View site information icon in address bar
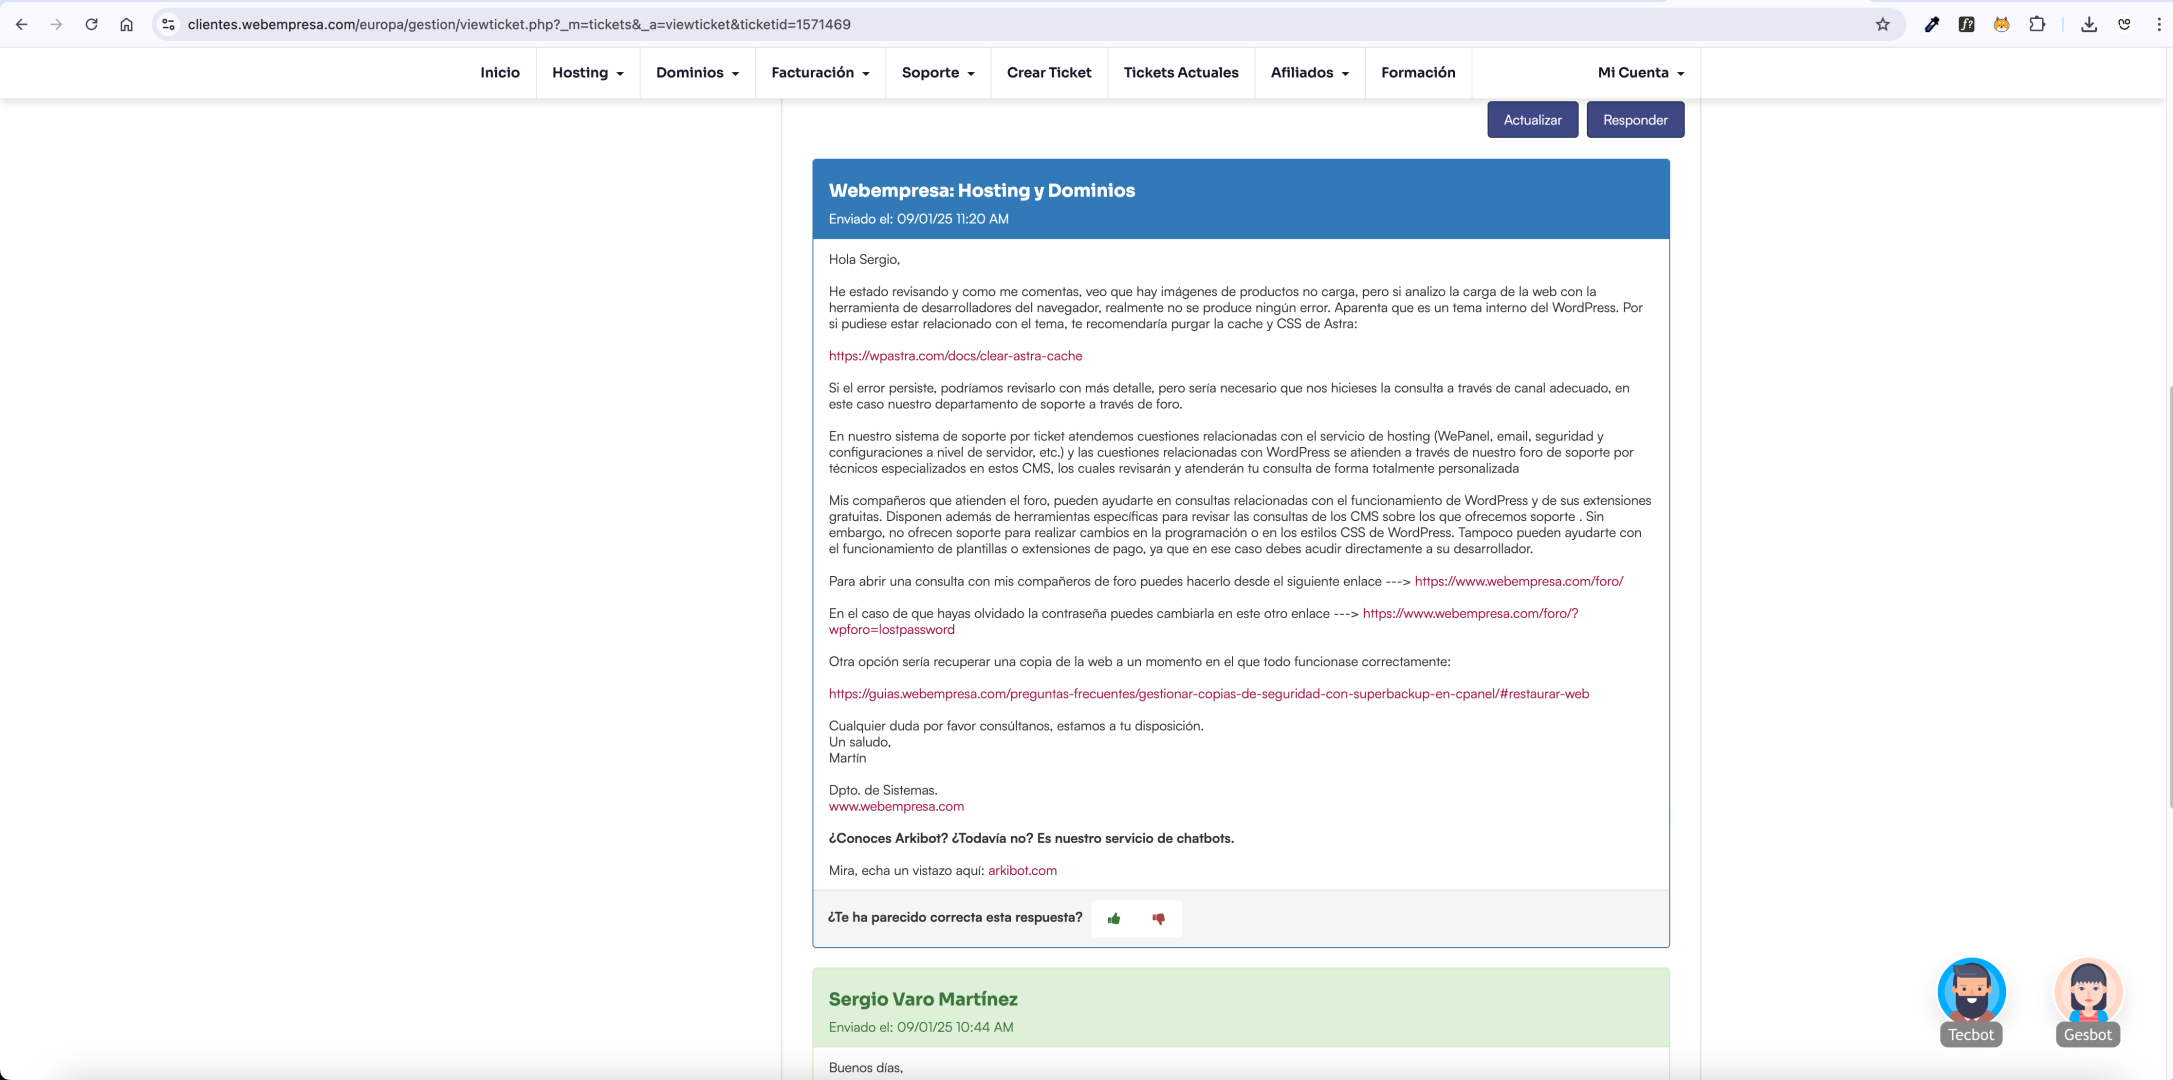Image resolution: width=2173 pixels, height=1080 pixels. 168,24
